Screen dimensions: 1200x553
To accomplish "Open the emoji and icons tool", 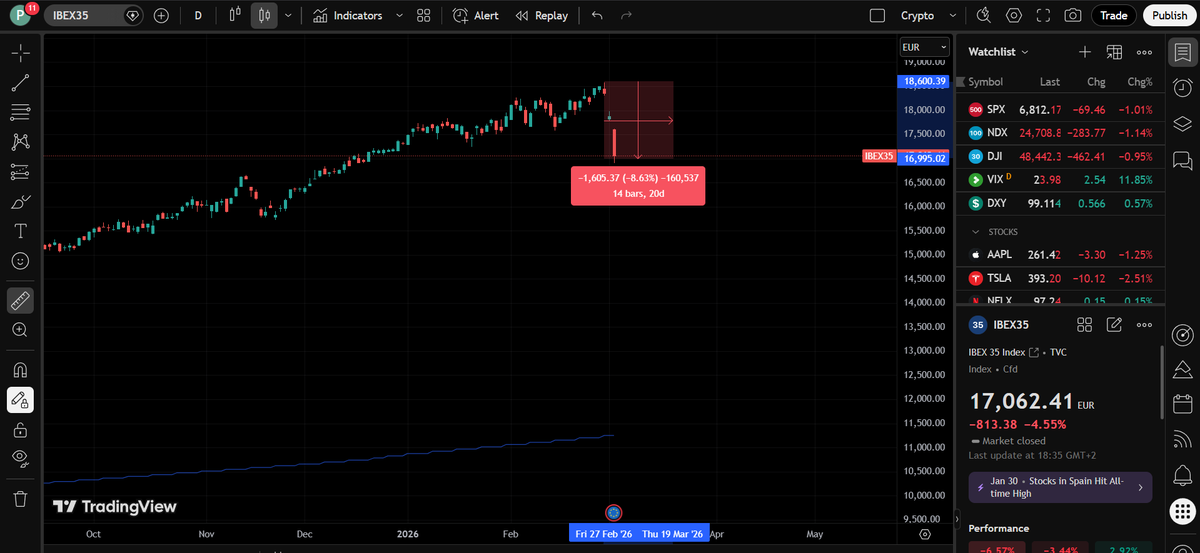I will pos(20,260).
